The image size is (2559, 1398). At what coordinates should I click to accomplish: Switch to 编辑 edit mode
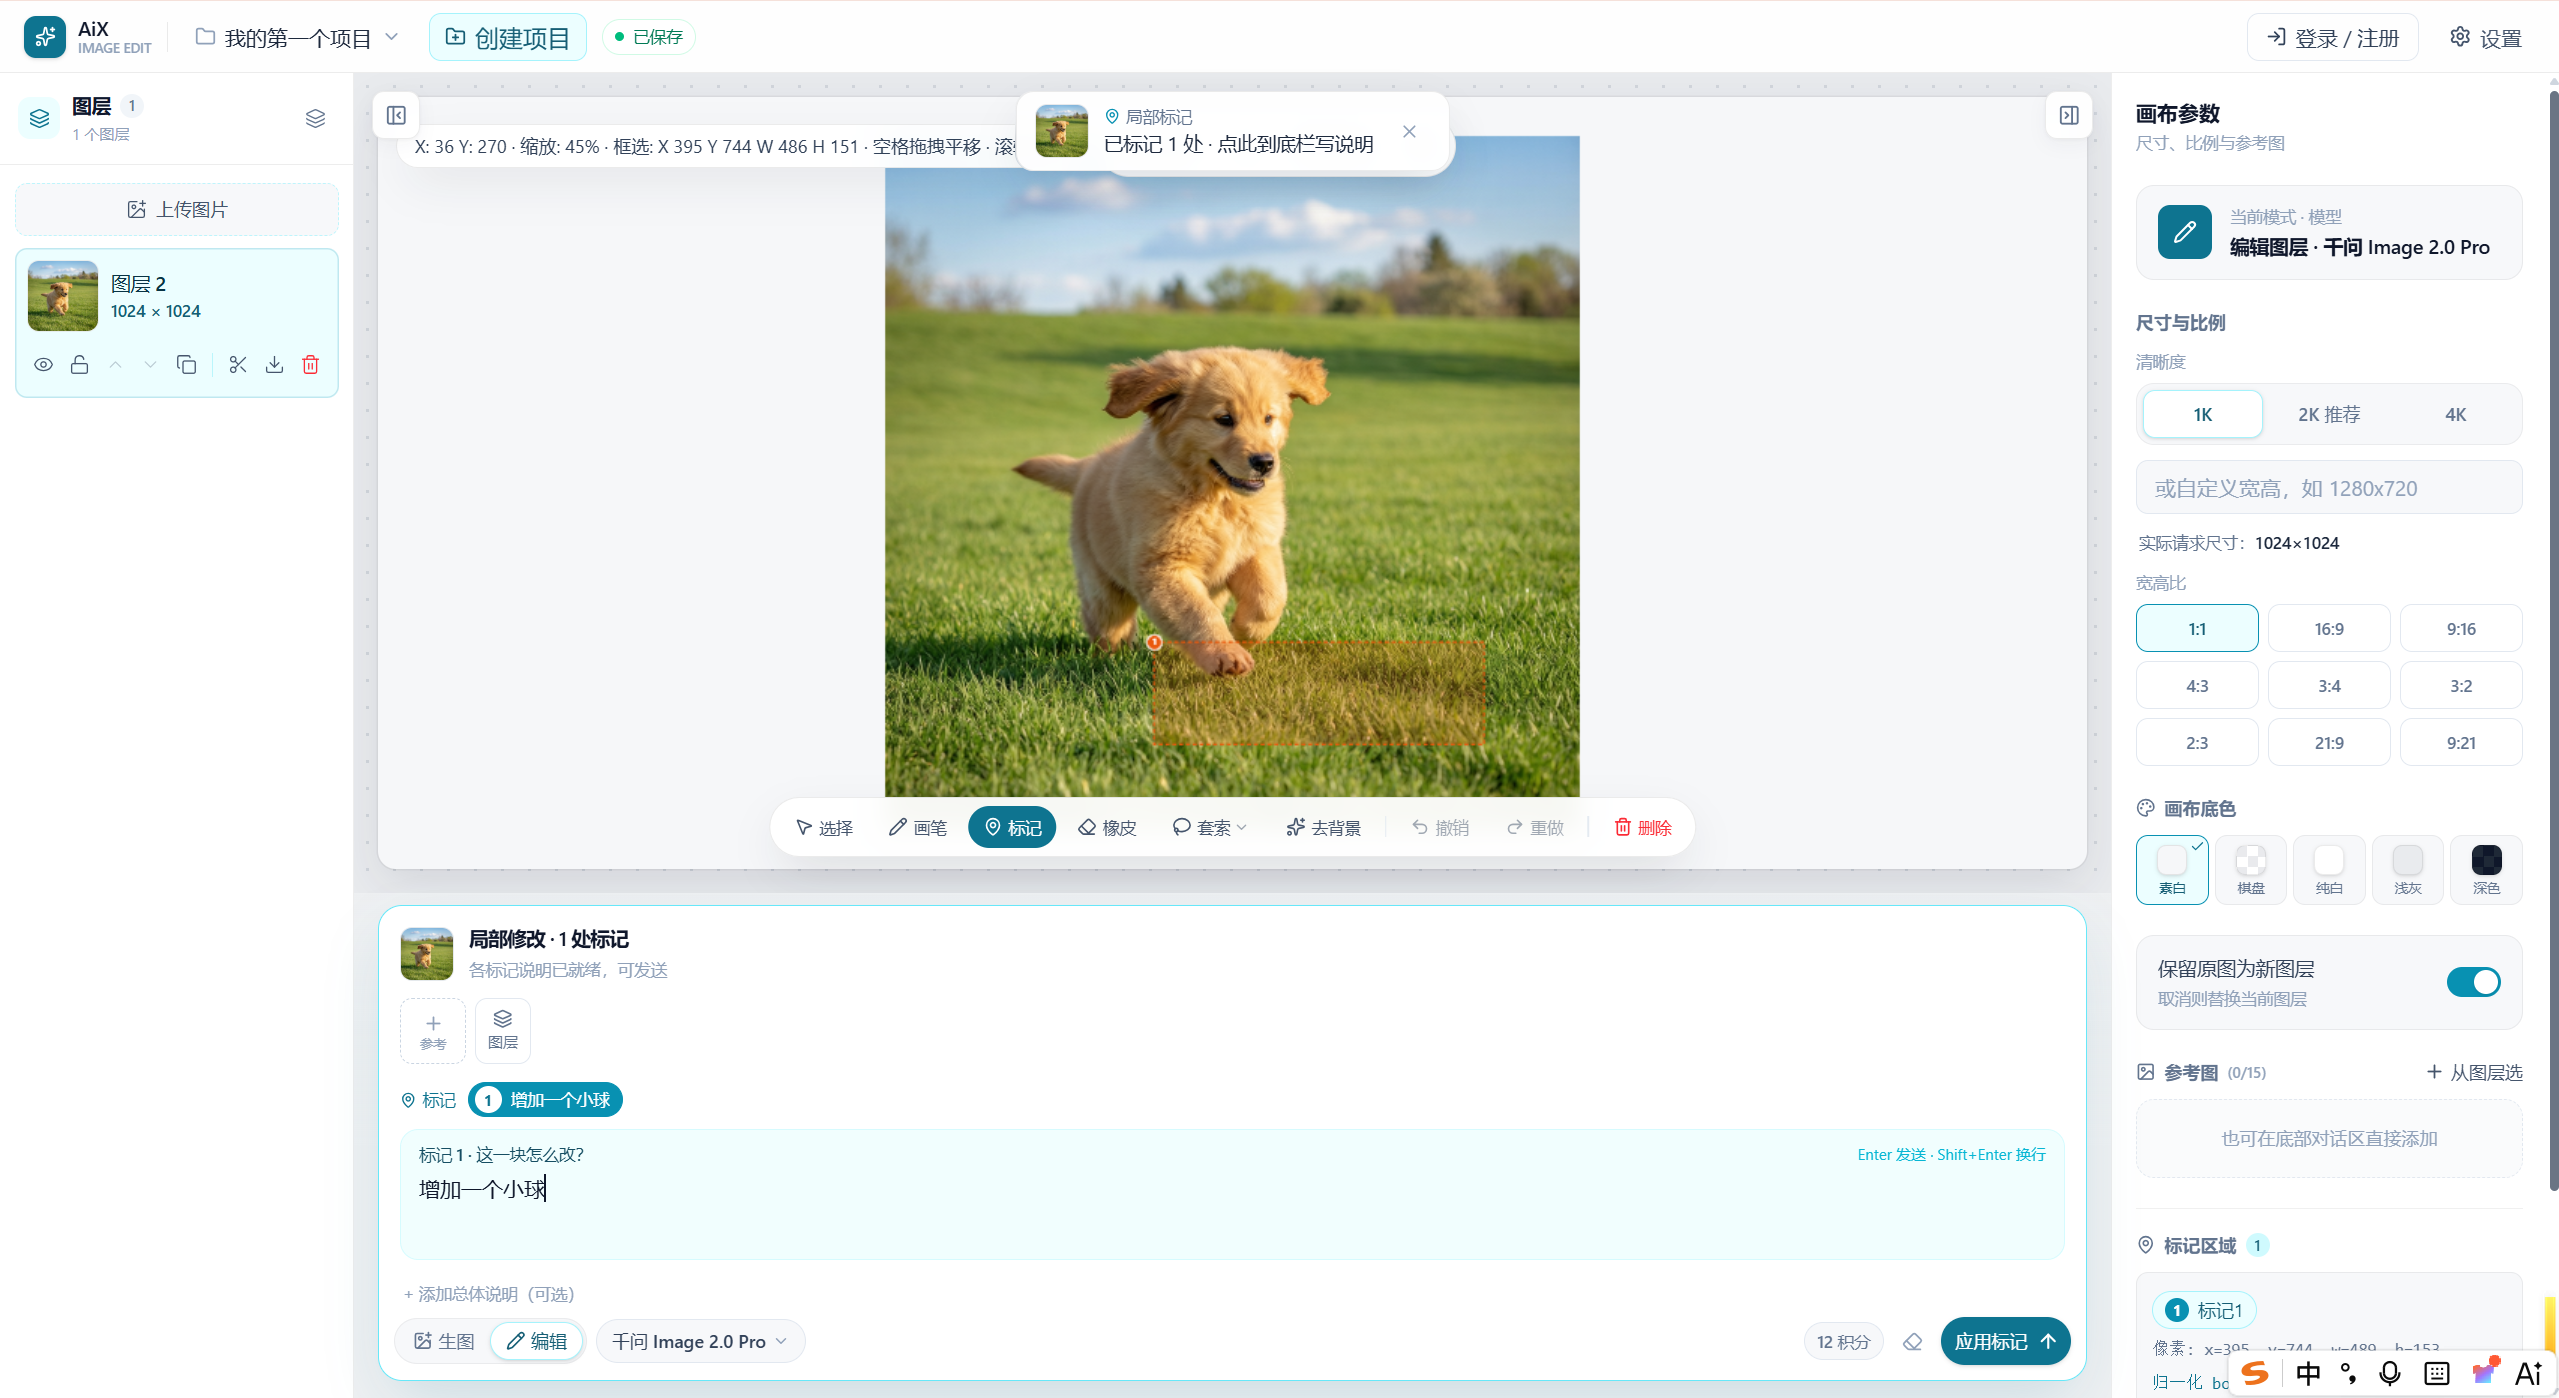[537, 1342]
